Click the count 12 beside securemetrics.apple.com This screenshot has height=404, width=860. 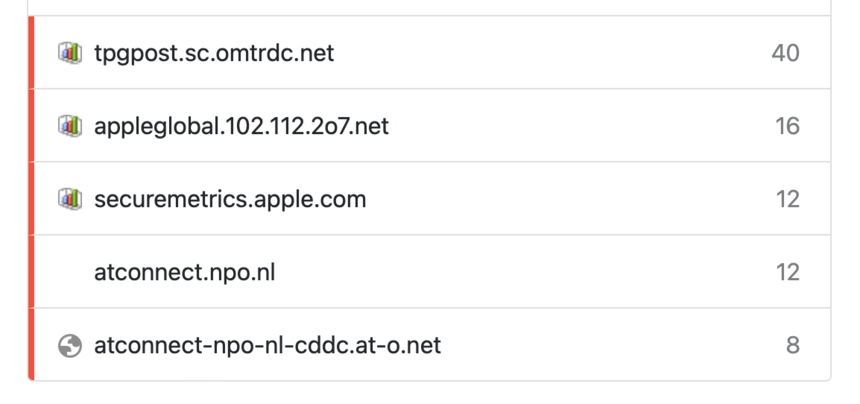[788, 199]
